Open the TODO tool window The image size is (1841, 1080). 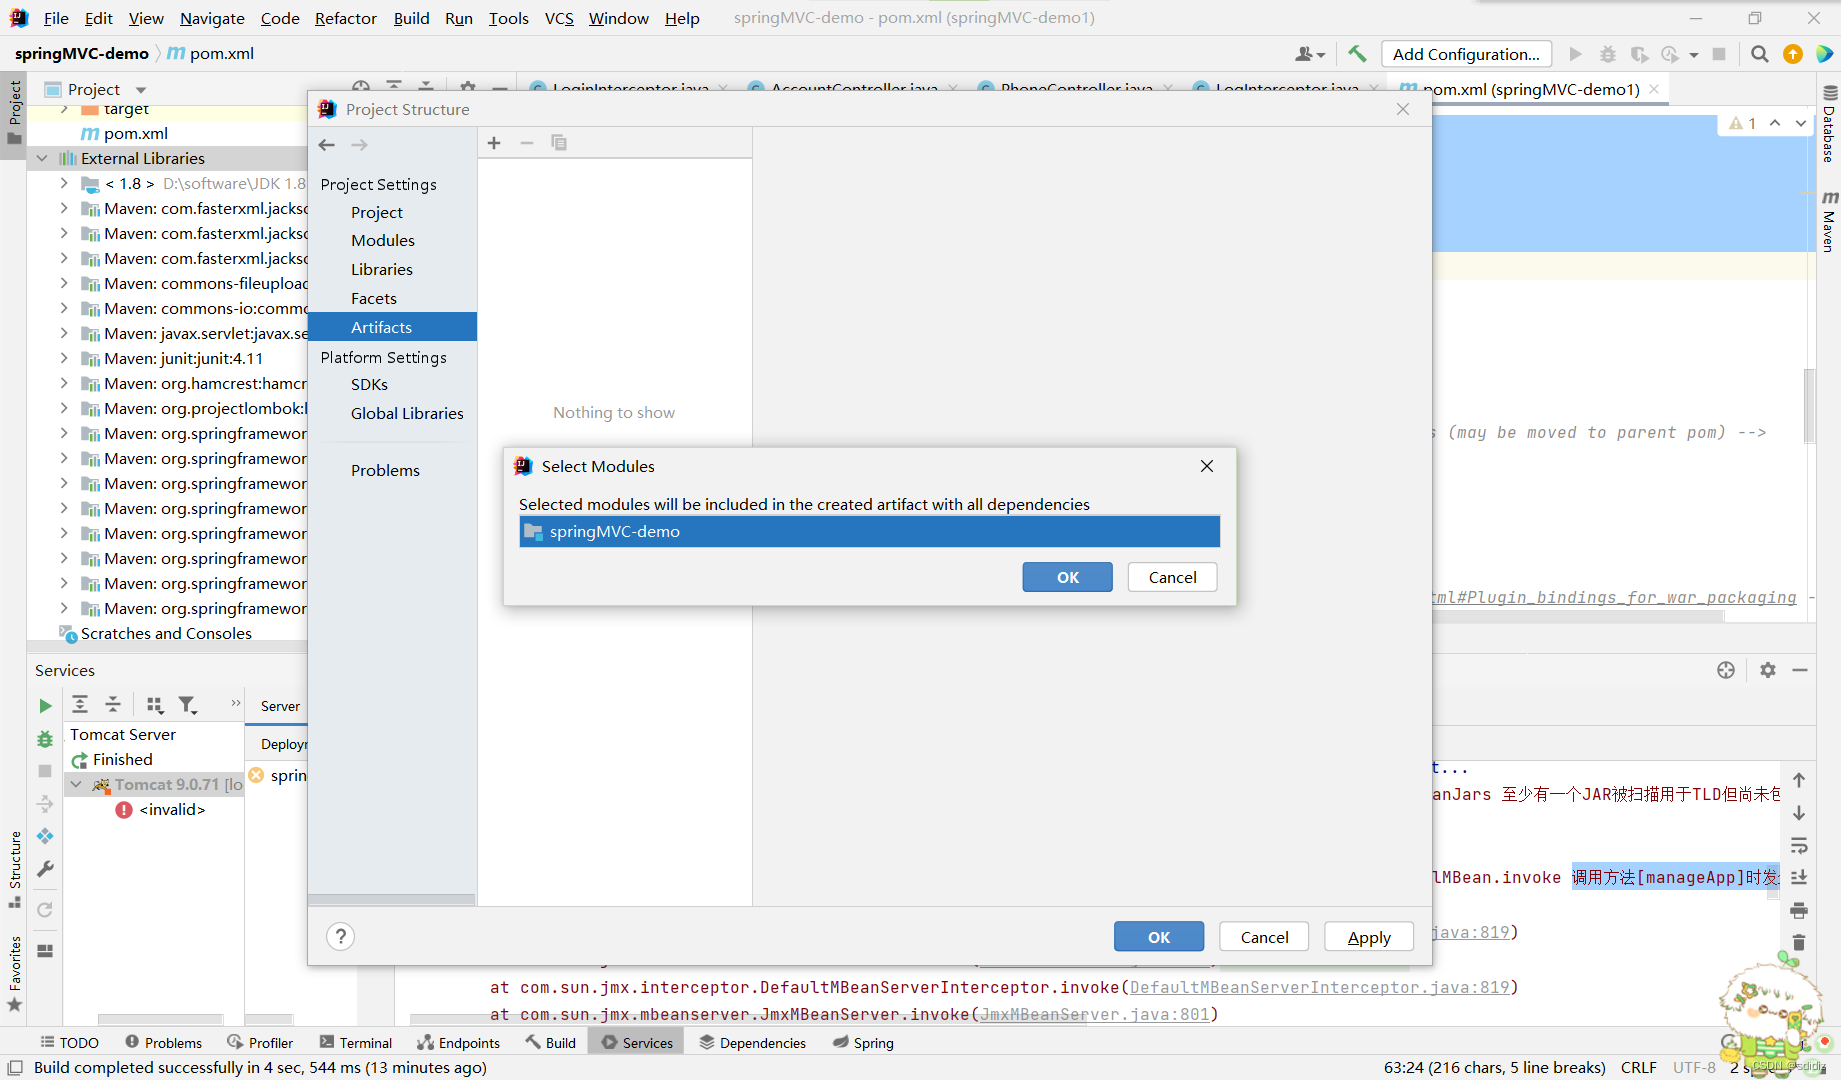coord(69,1042)
